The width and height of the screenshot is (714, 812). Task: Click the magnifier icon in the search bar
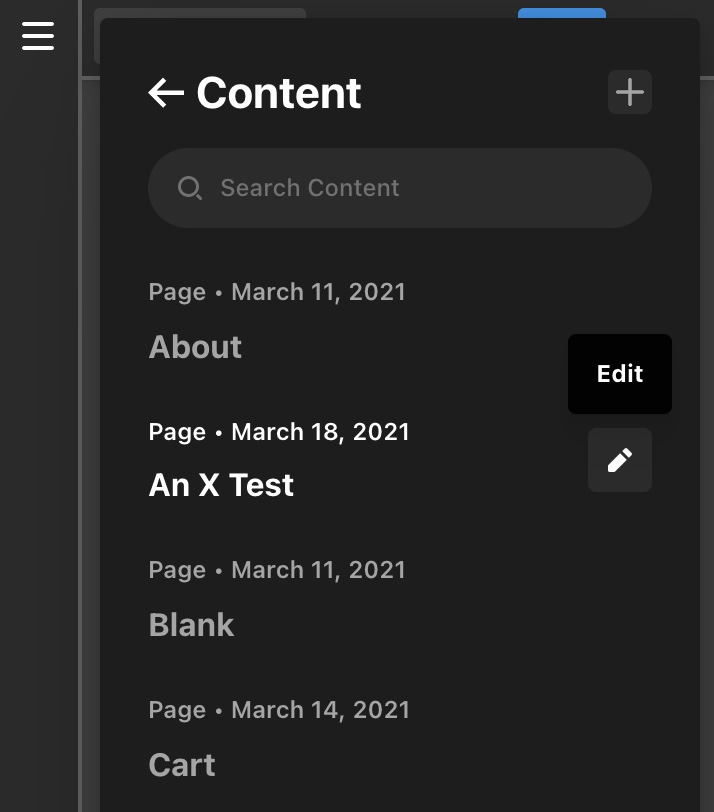pyautogui.click(x=190, y=188)
